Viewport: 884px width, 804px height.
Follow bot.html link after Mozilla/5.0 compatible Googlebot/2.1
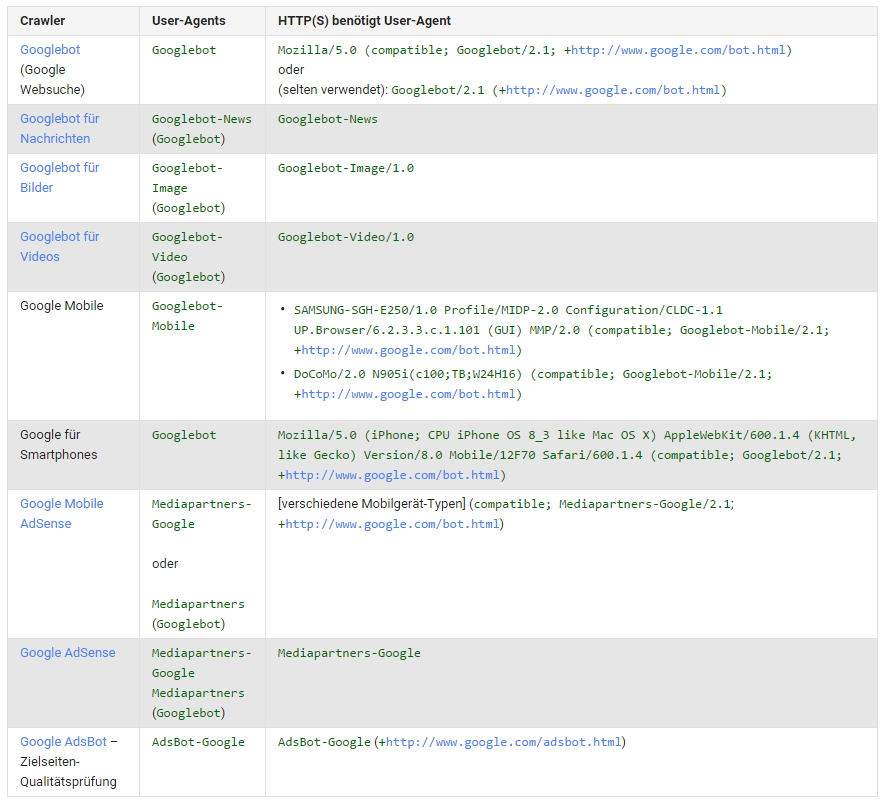(x=678, y=50)
